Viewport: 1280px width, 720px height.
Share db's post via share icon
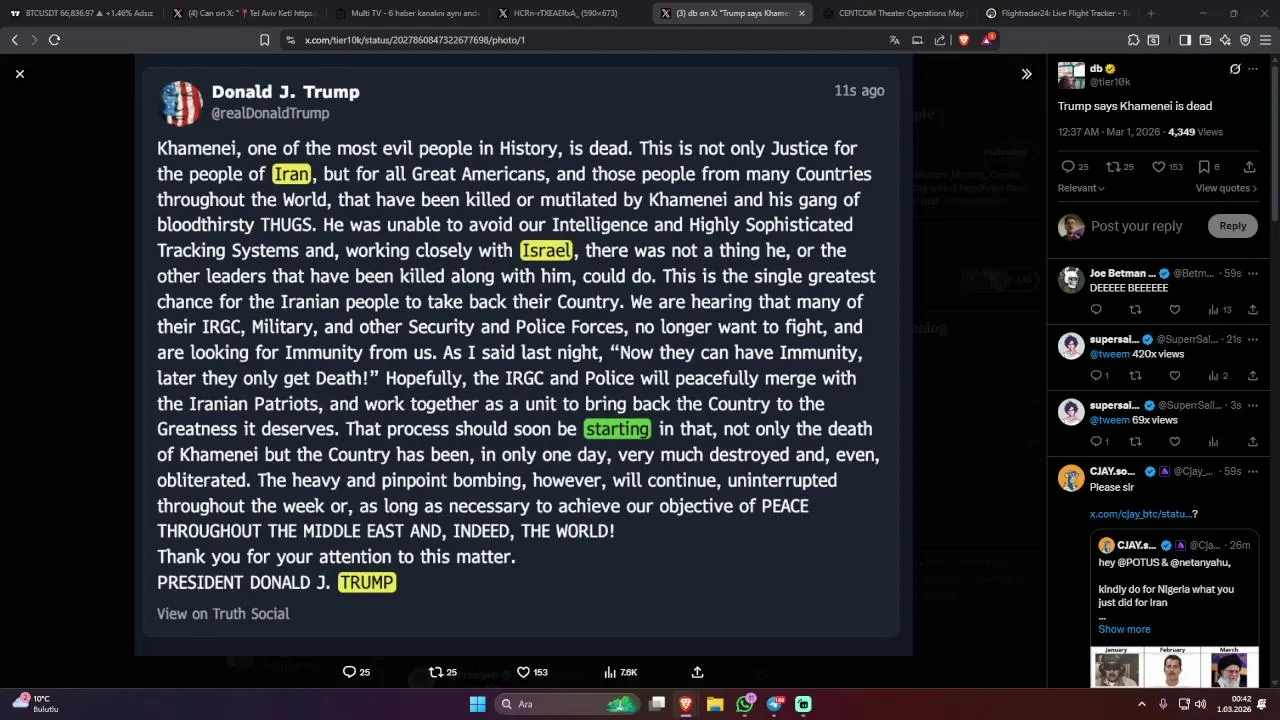click(x=1249, y=167)
